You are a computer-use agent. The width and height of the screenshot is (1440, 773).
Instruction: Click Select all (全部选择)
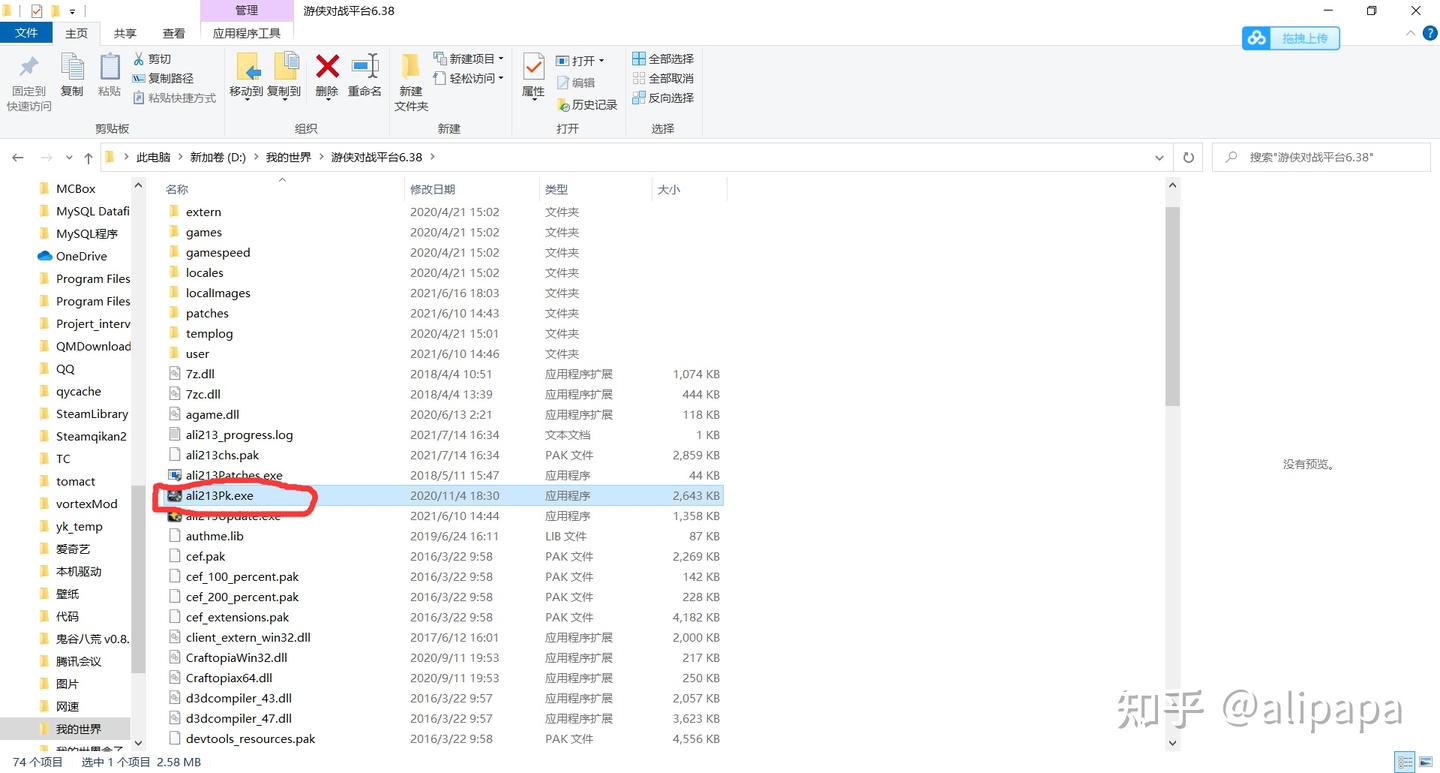(x=663, y=59)
